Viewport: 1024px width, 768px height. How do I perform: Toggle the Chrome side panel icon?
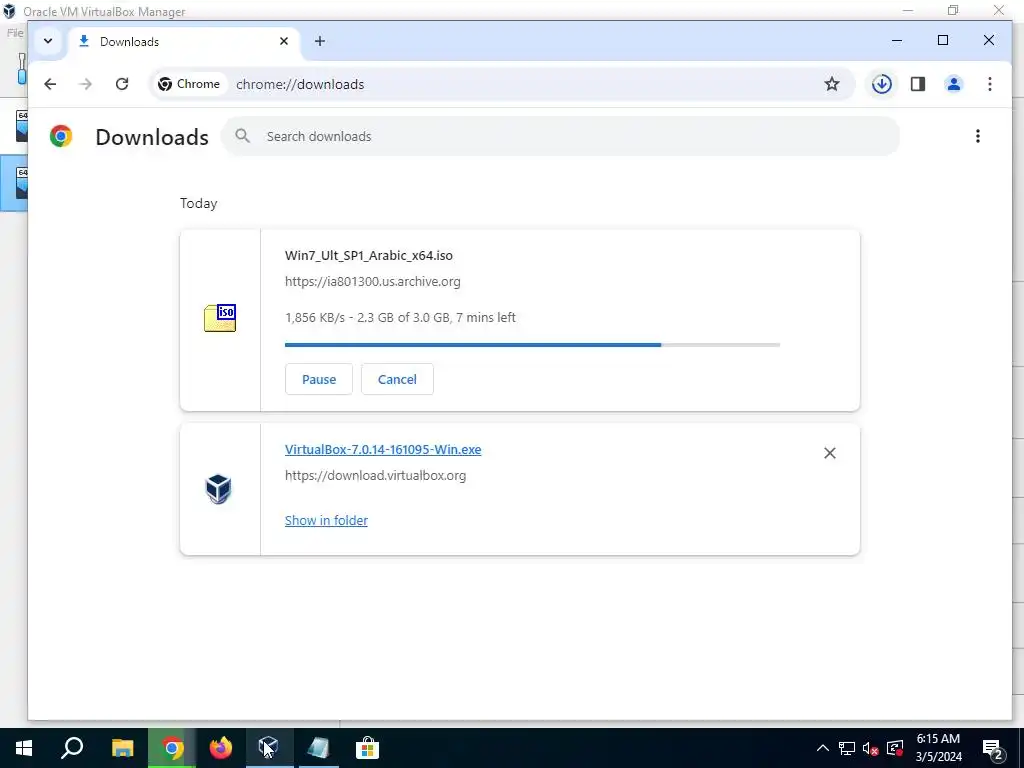click(x=918, y=84)
